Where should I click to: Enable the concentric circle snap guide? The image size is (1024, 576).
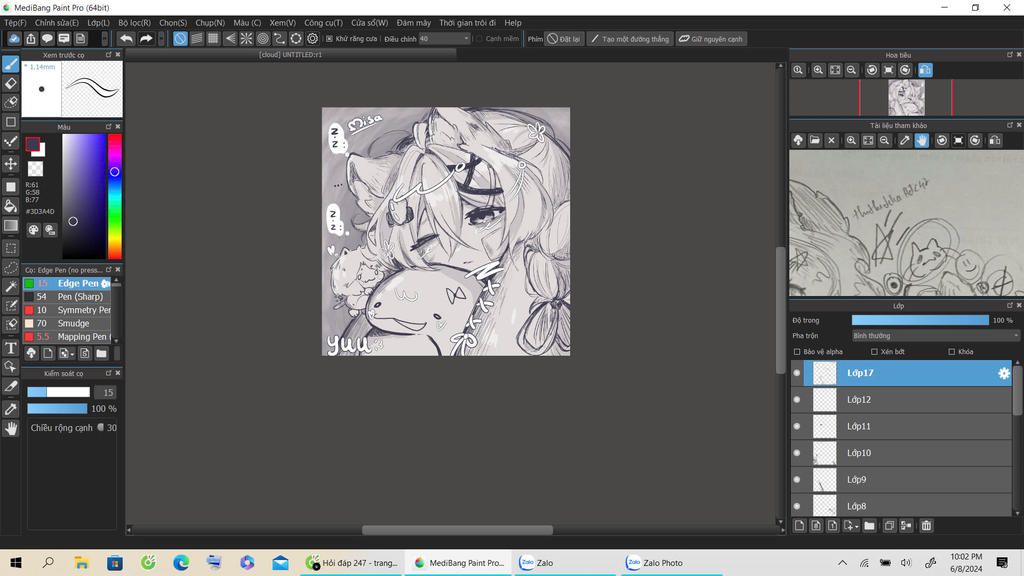263,39
